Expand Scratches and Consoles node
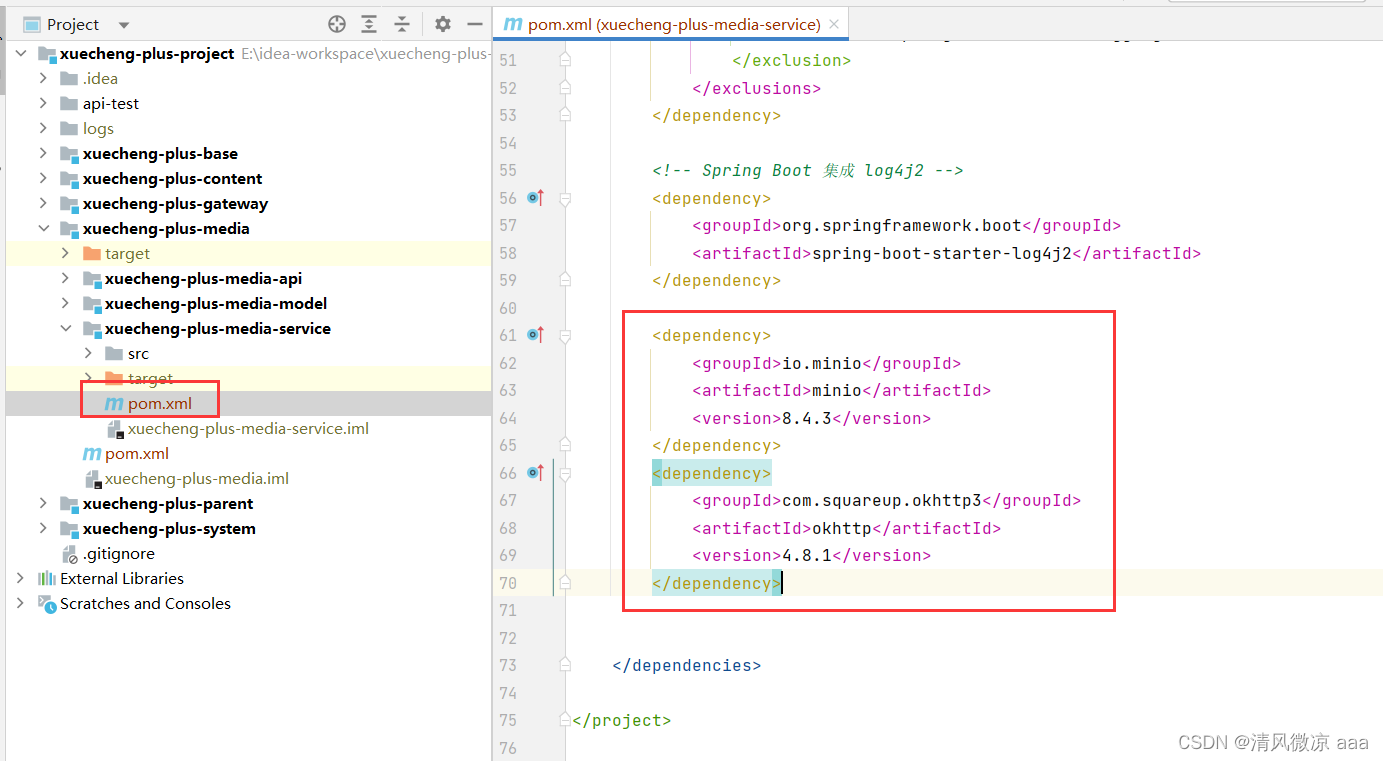Image resolution: width=1383 pixels, height=761 pixels. click(x=20, y=603)
